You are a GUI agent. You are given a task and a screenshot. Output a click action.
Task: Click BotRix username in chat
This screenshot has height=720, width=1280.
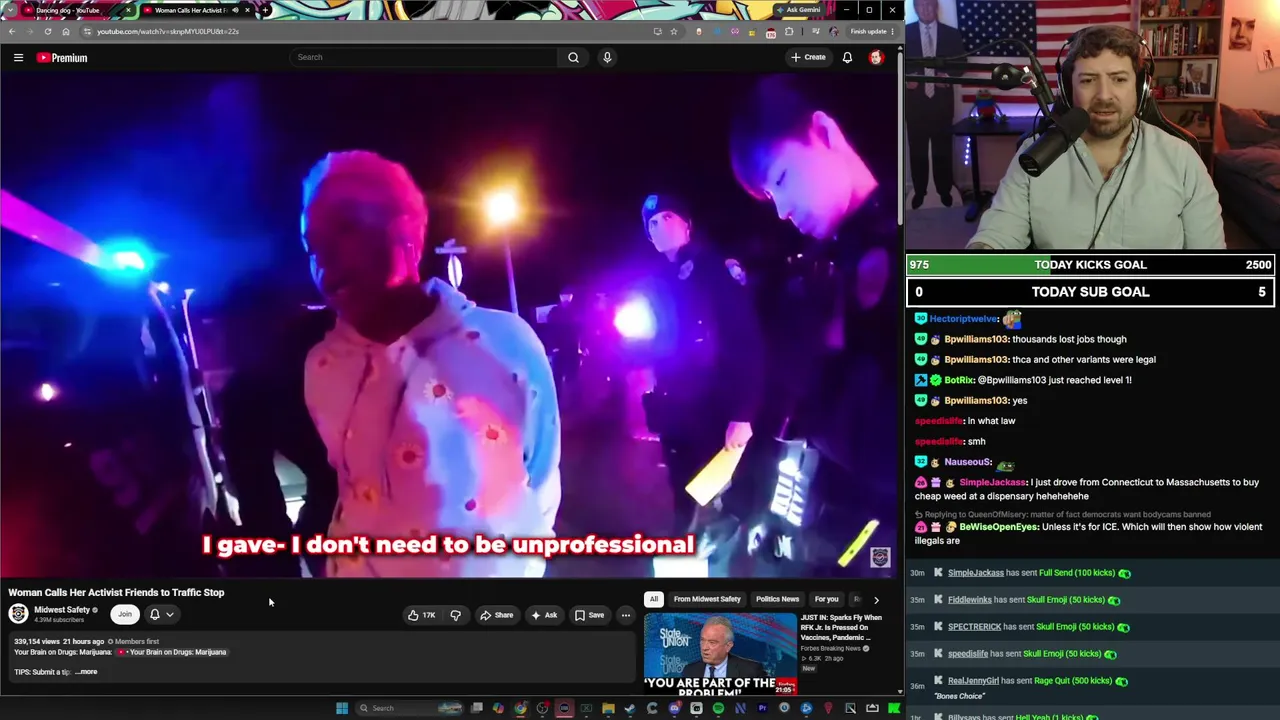point(958,380)
